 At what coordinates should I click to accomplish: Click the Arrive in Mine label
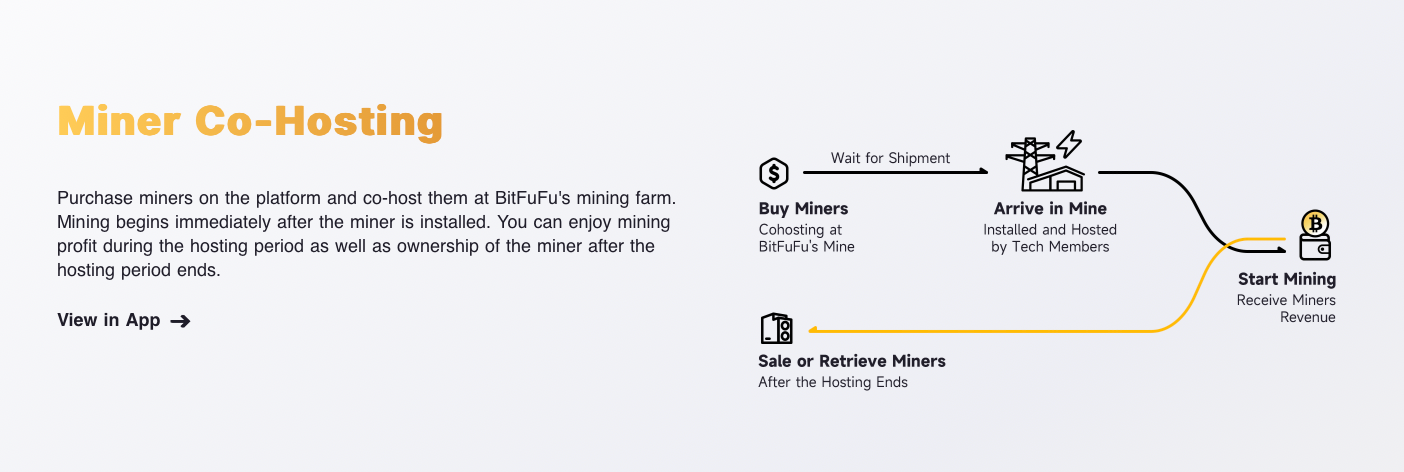(1050, 209)
